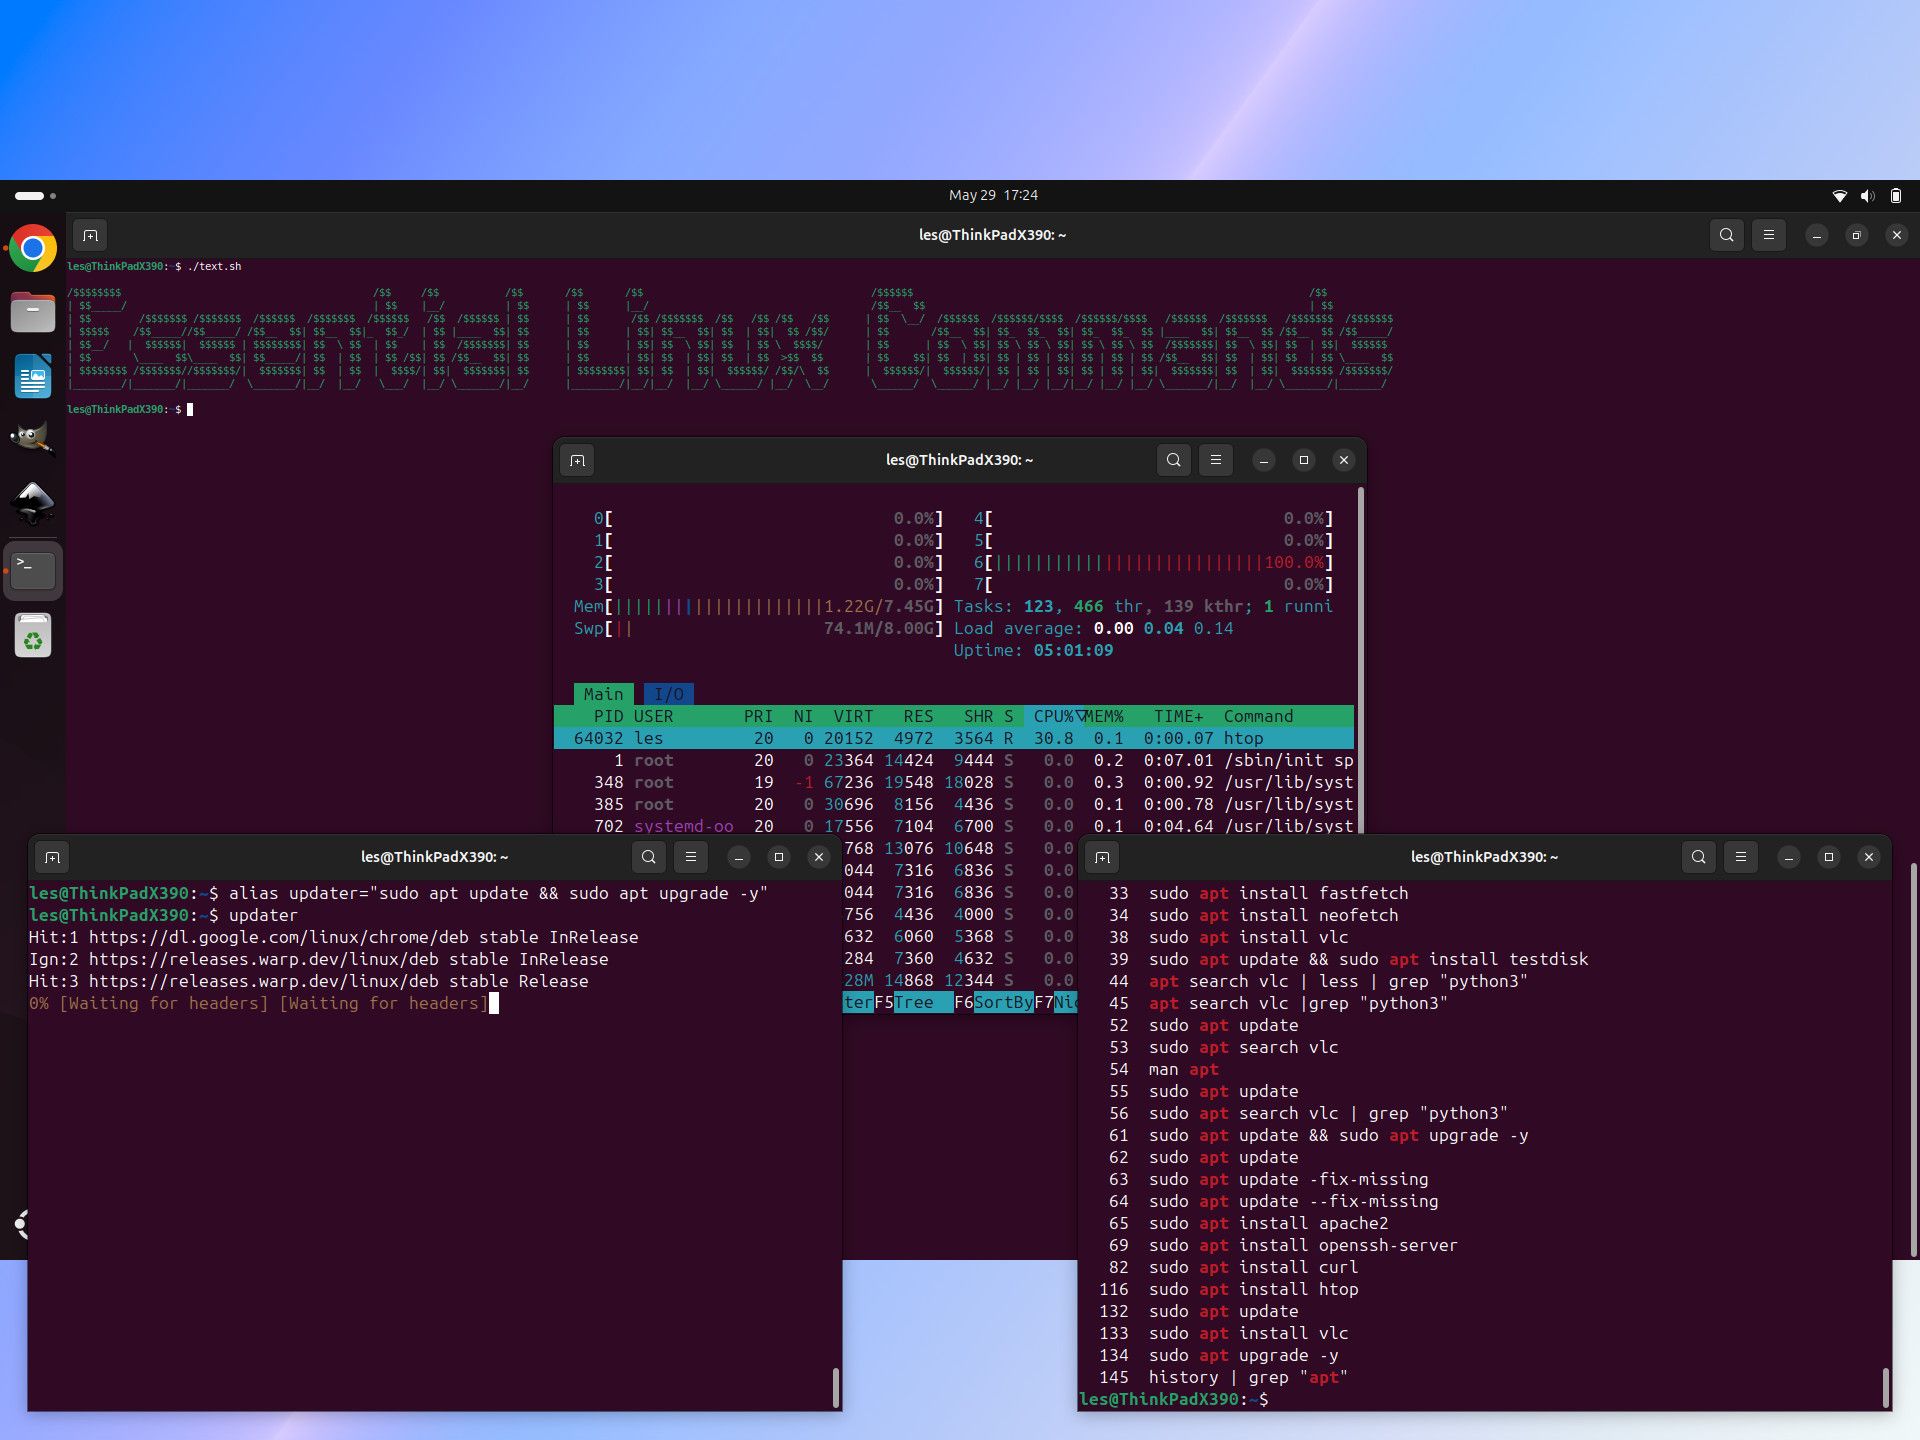Open the Trash from the dock

pos(31,635)
